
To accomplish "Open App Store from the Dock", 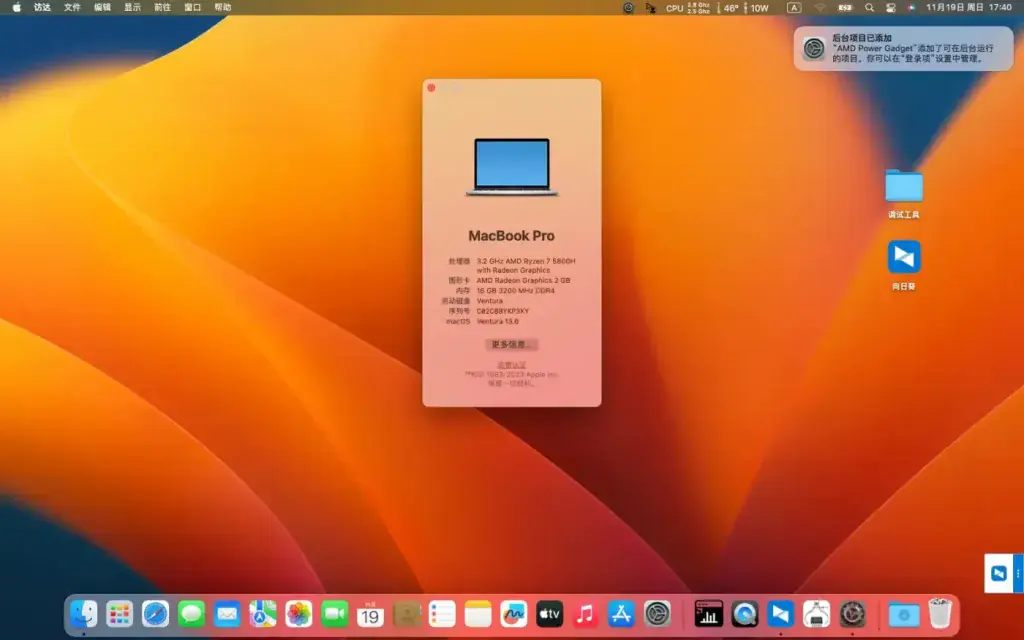I will click(621, 614).
